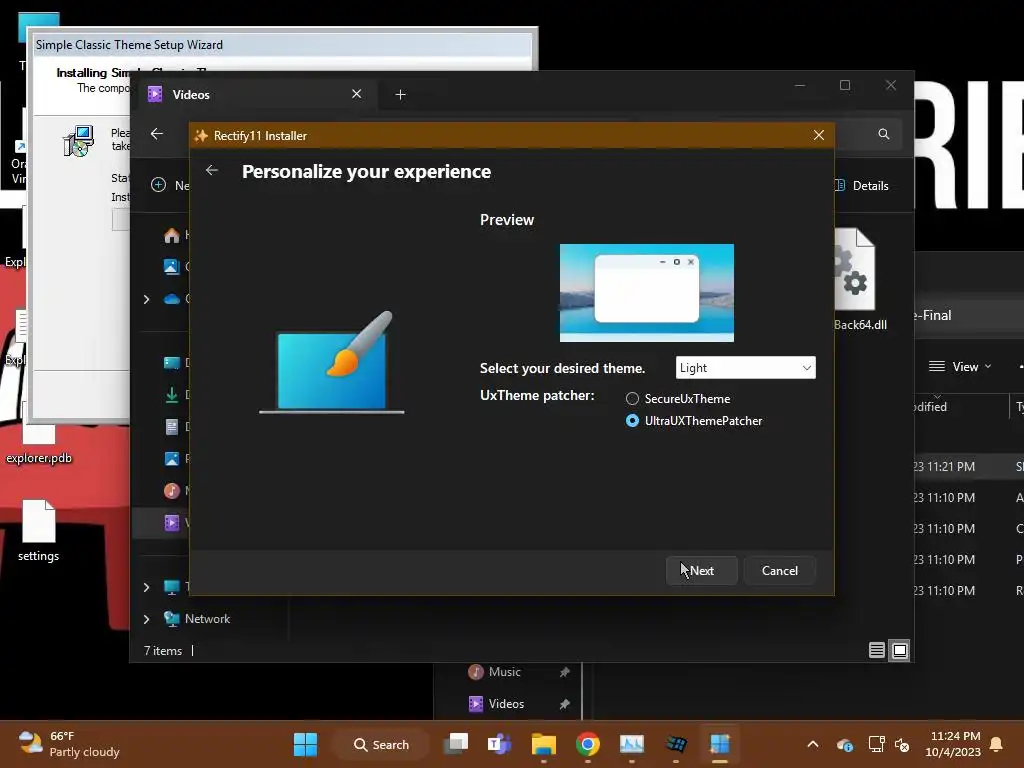Switch to details list view layout
Viewport: 1024px width, 768px height.
[x=876, y=650]
